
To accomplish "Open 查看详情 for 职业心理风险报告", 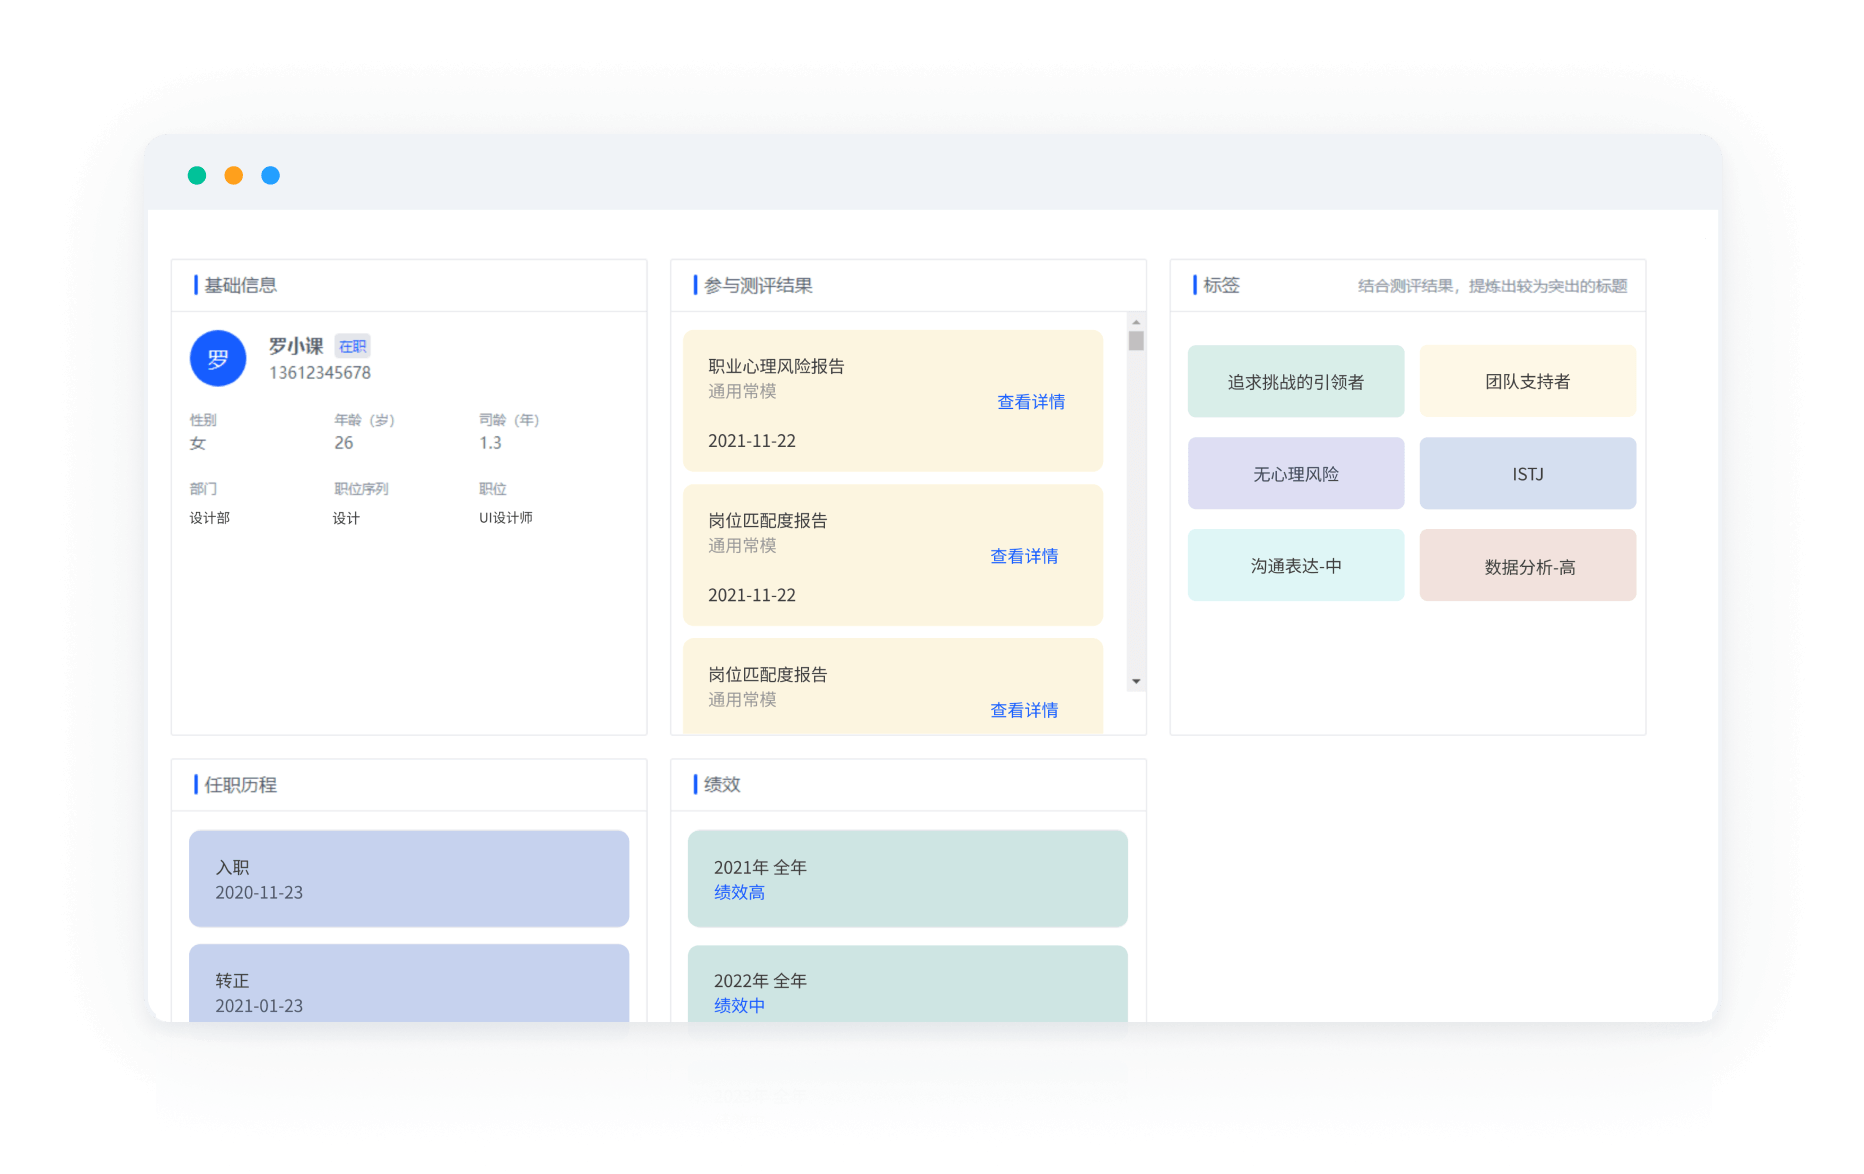I will (x=1031, y=402).
